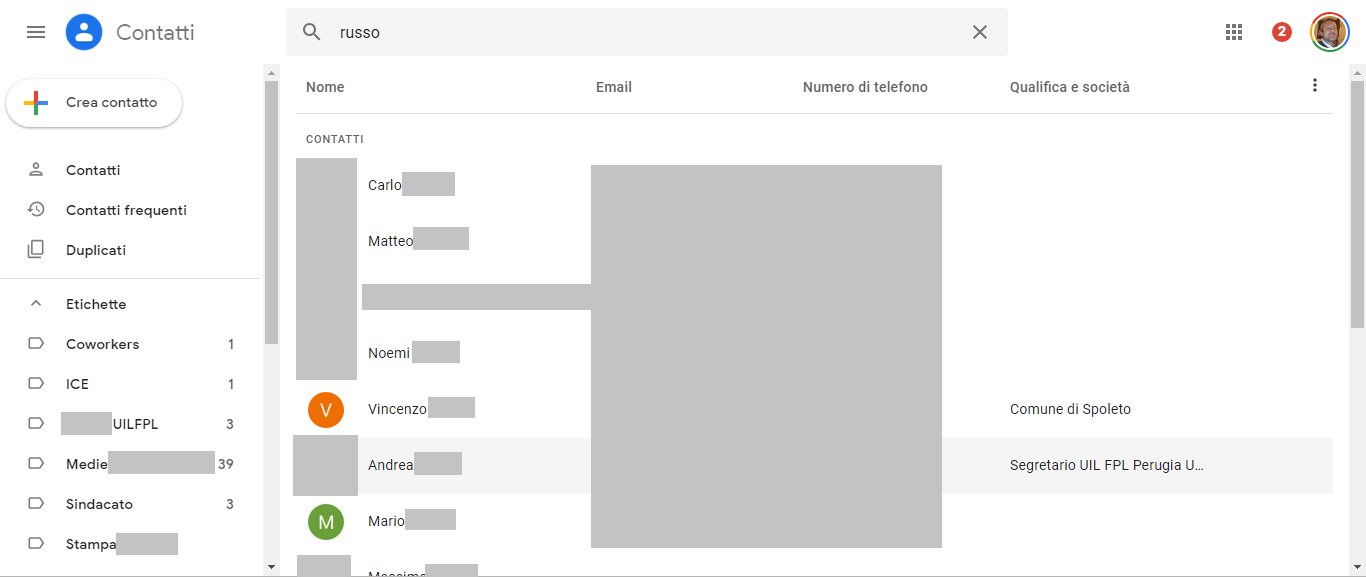Open the account profile picture menu
Screen dimensions: 1366x577
pos(1330,32)
